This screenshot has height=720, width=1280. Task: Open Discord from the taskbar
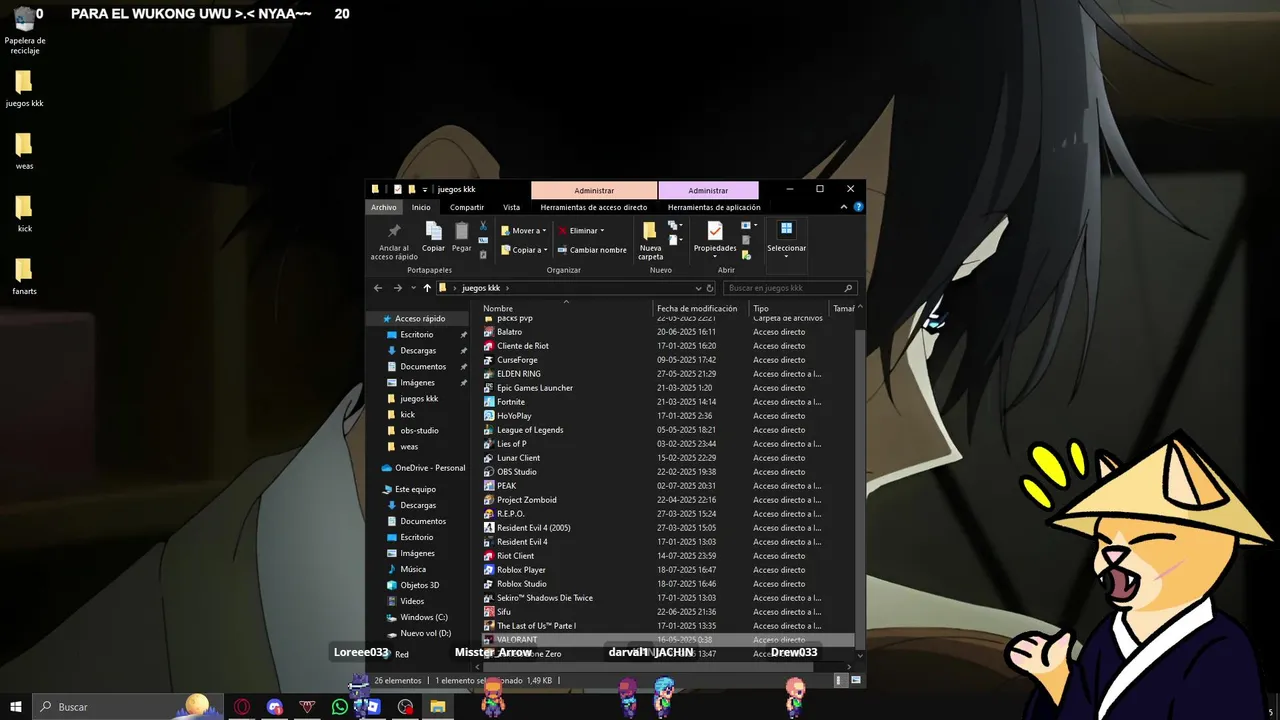[x=275, y=707]
